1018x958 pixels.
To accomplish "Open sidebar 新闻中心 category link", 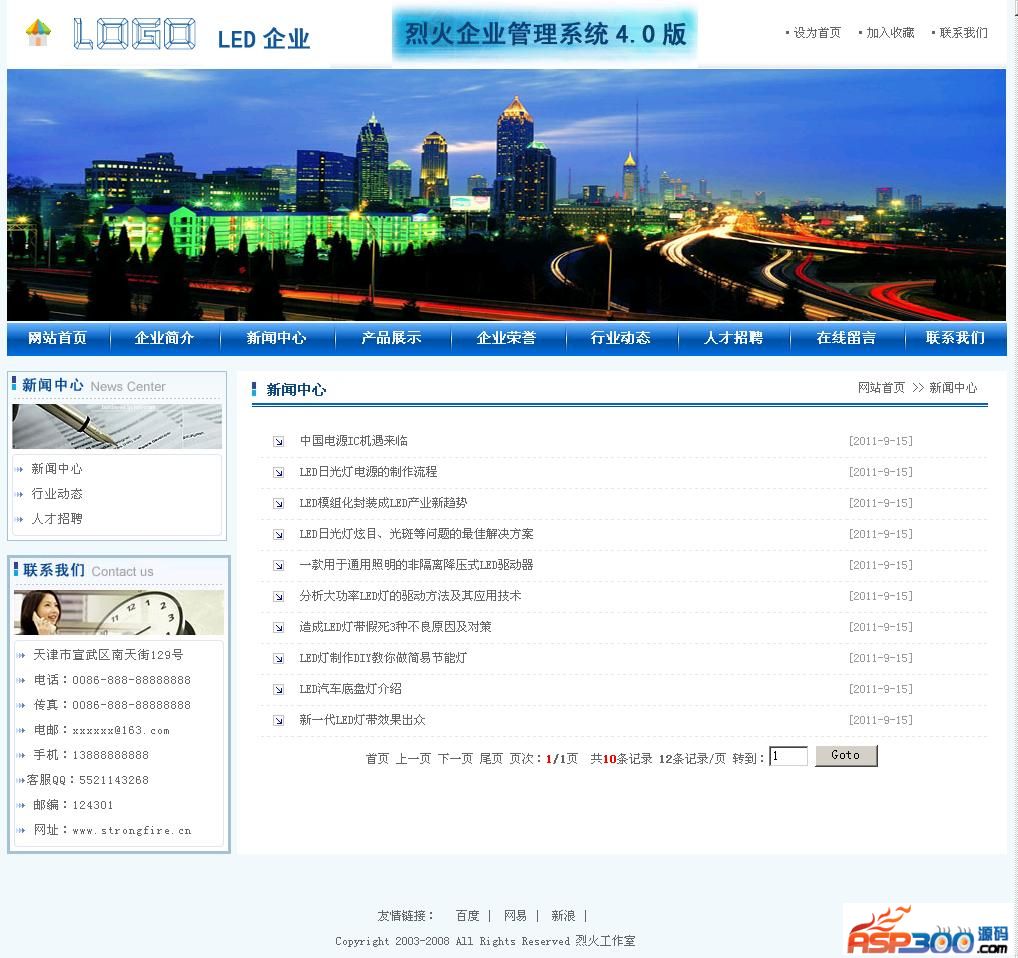I will [x=57, y=469].
